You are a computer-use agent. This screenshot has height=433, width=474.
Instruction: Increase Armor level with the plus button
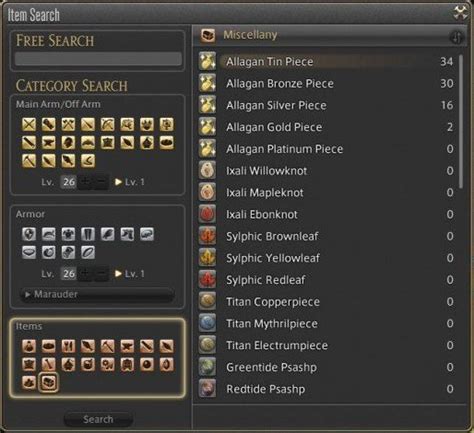pyautogui.click(x=85, y=274)
